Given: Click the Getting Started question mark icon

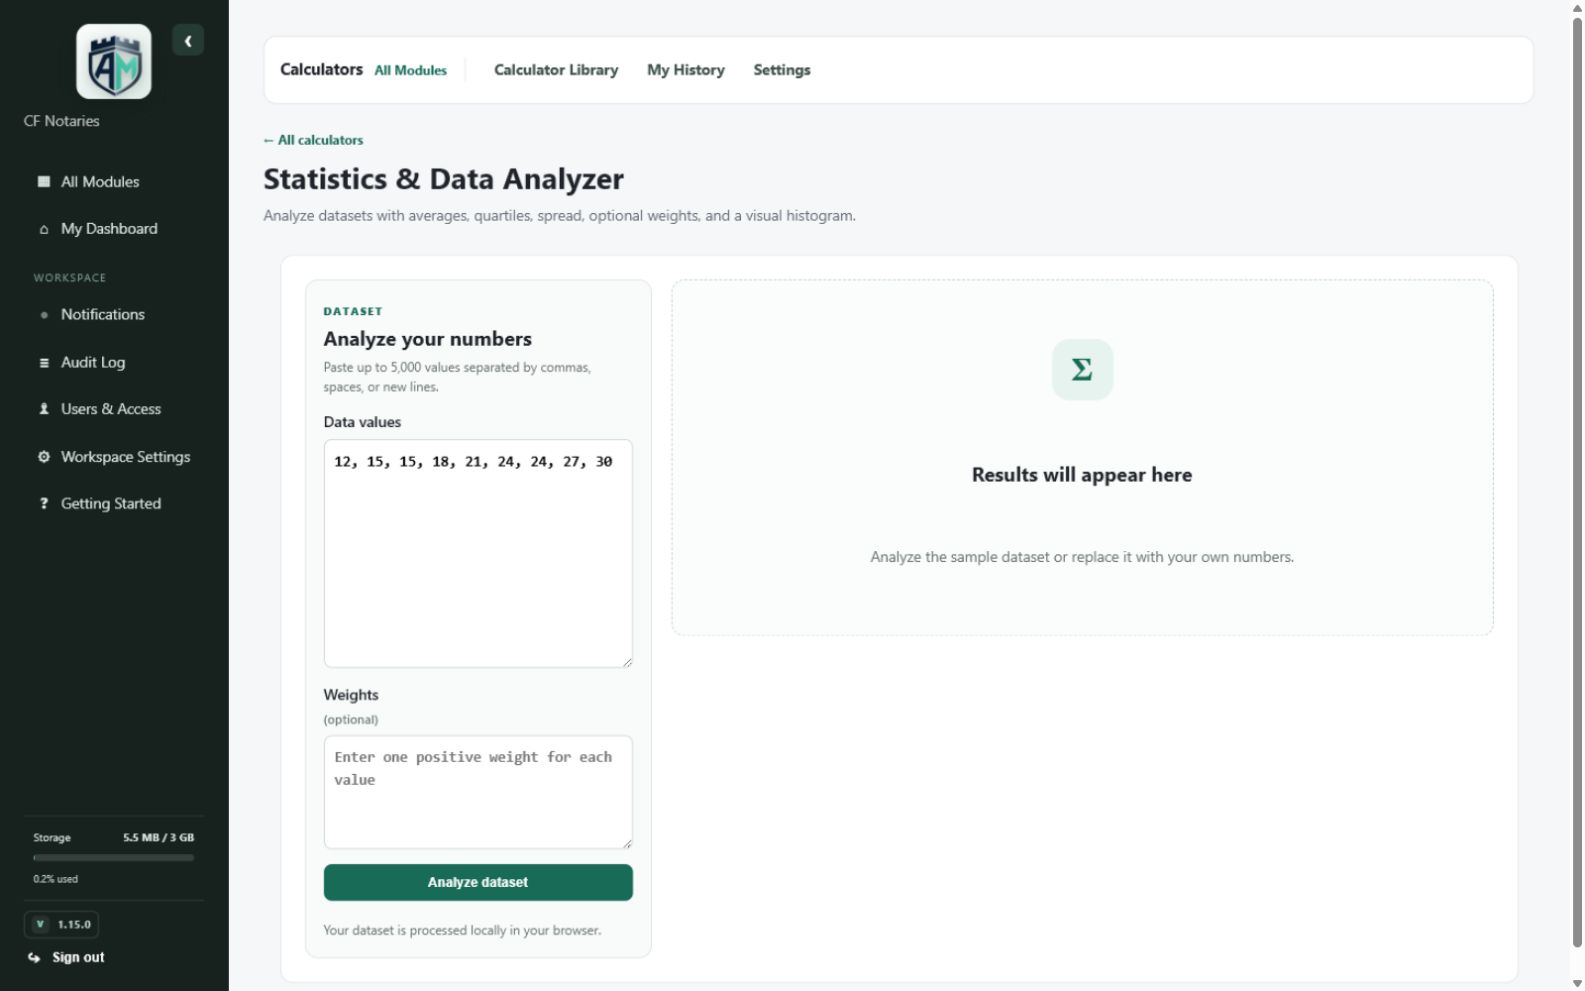Looking at the screenshot, I should click(x=44, y=504).
